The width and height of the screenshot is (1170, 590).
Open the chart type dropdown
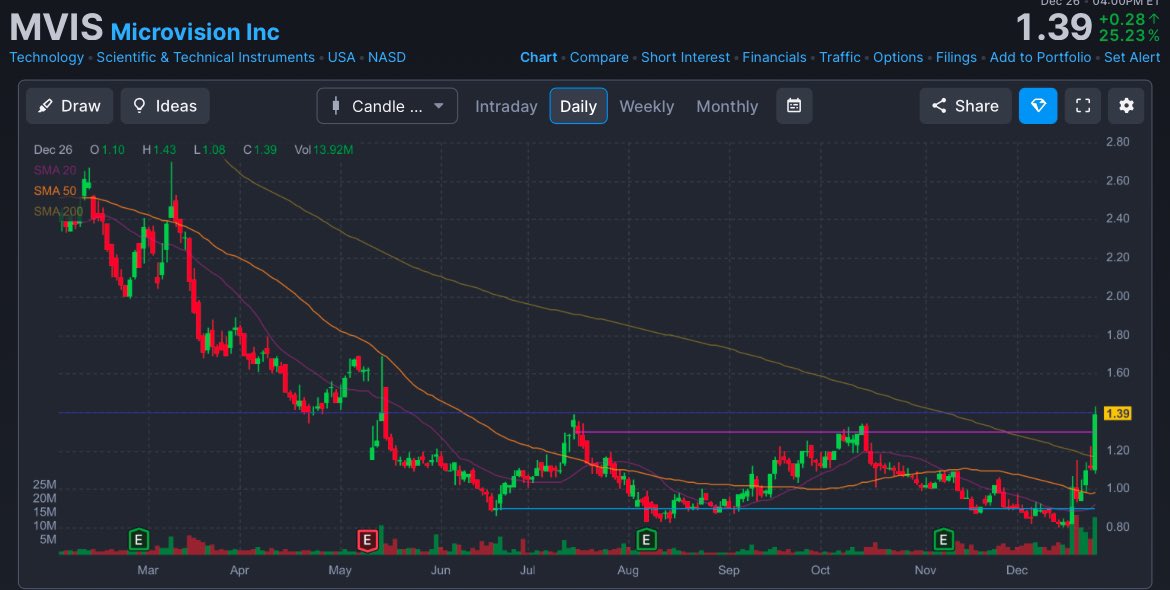(x=437, y=105)
